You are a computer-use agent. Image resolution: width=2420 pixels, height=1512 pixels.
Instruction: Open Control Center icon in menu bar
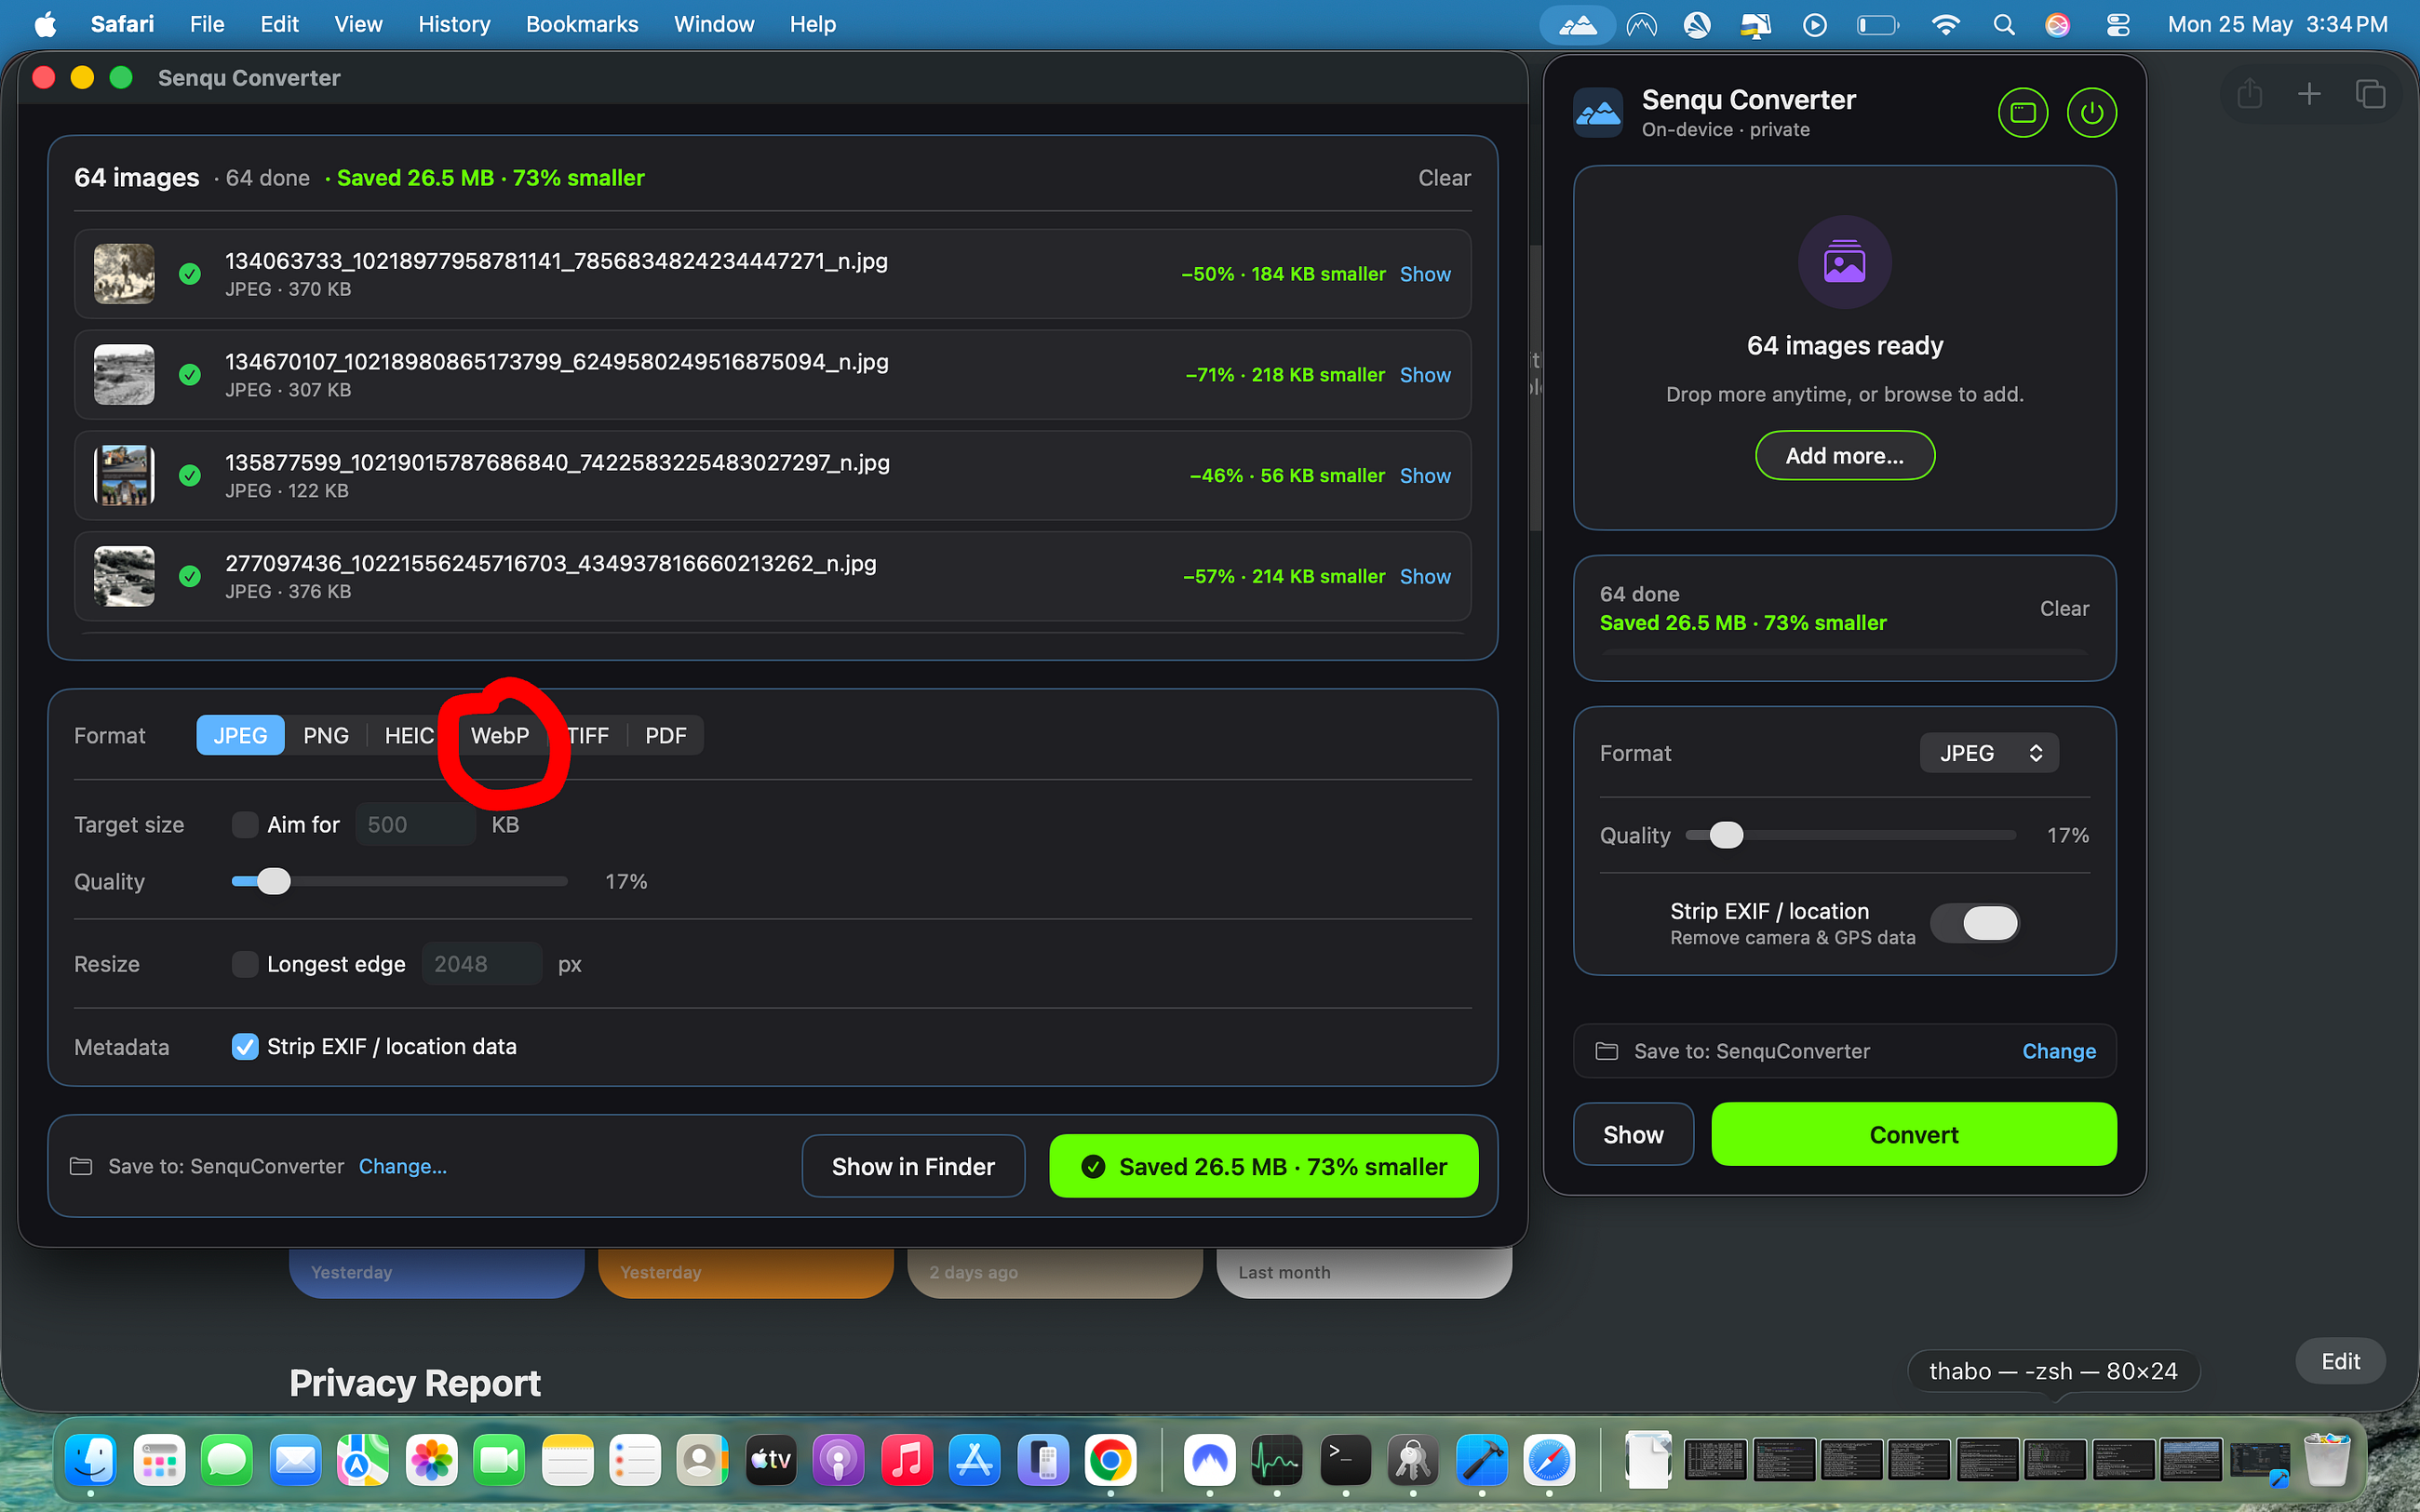click(x=2117, y=25)
